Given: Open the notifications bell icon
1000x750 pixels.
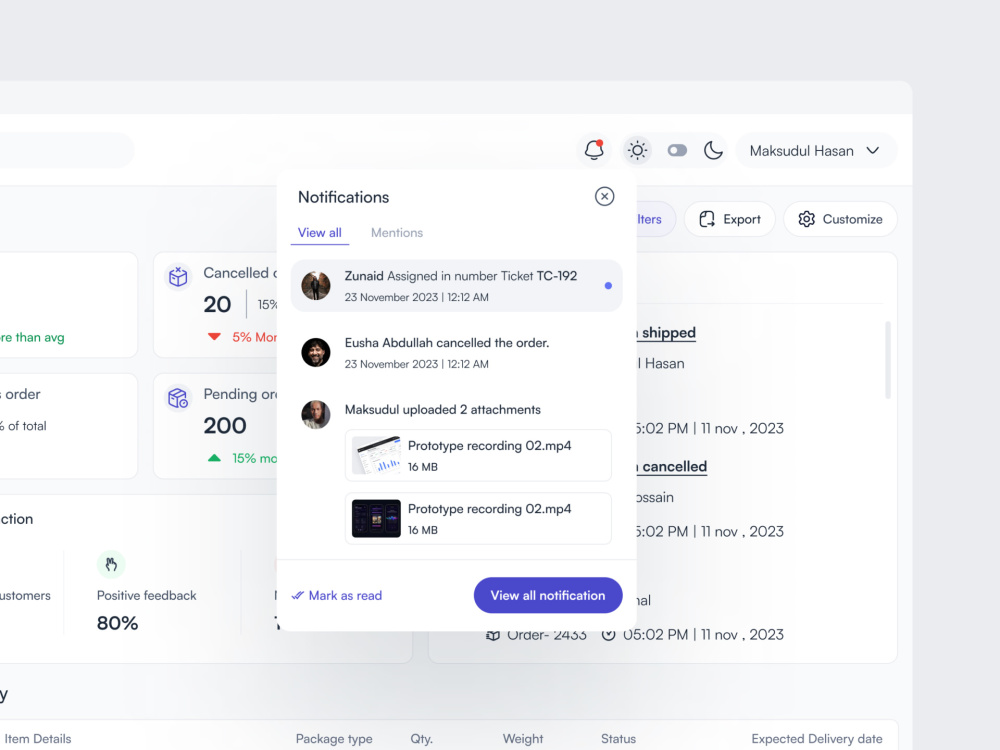Looking at the screenshot, I should tap(594, 151).
